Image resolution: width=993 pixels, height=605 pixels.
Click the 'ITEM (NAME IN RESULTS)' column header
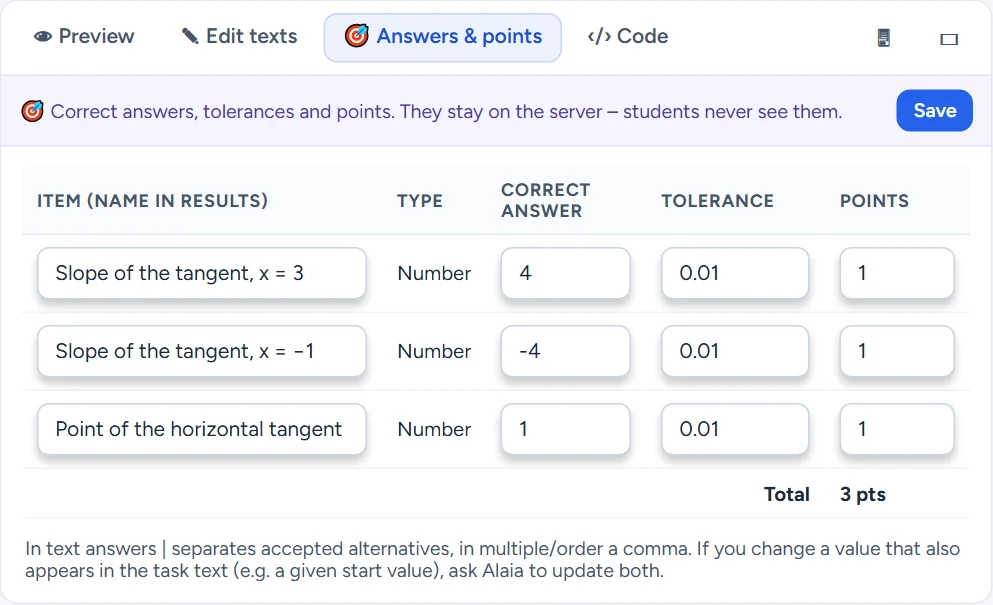click(x=153, y=201)
